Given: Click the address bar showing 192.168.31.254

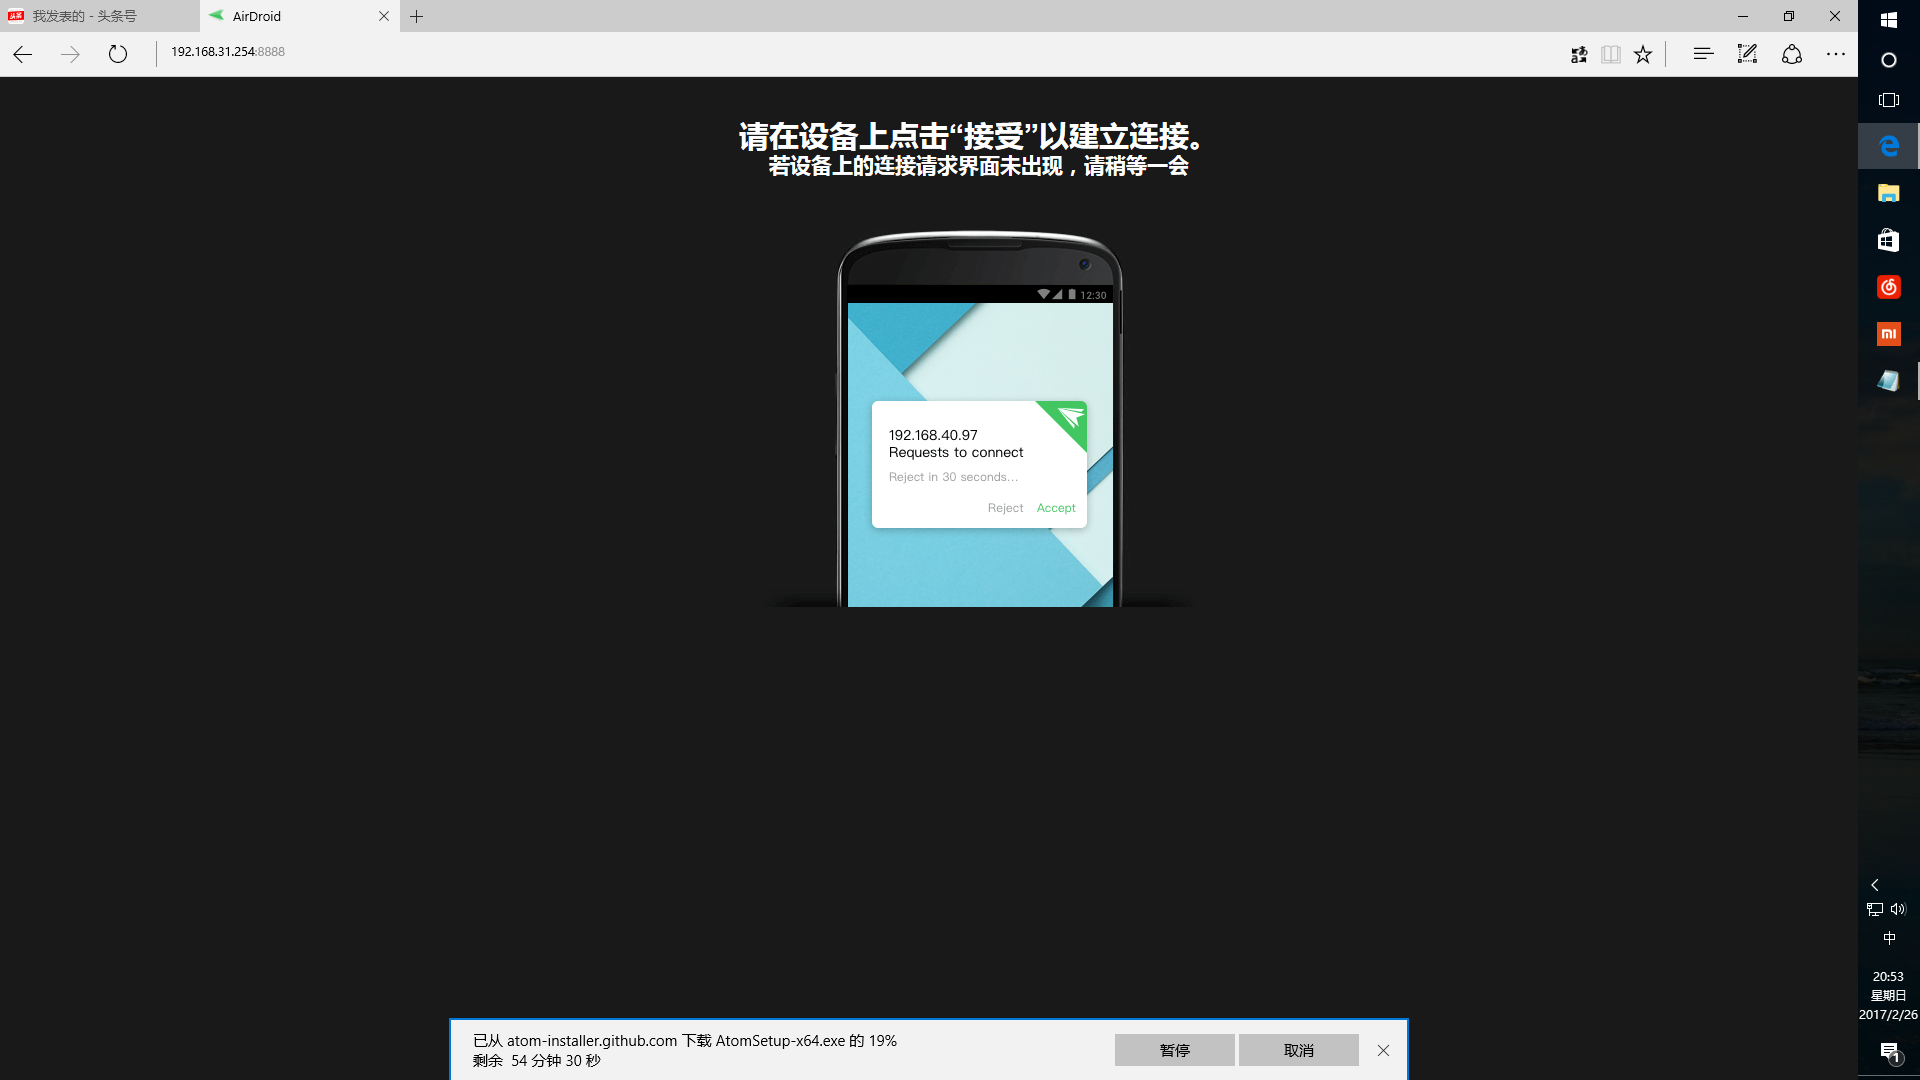Looking at the screenshot, I should click(x=227, y=52).
